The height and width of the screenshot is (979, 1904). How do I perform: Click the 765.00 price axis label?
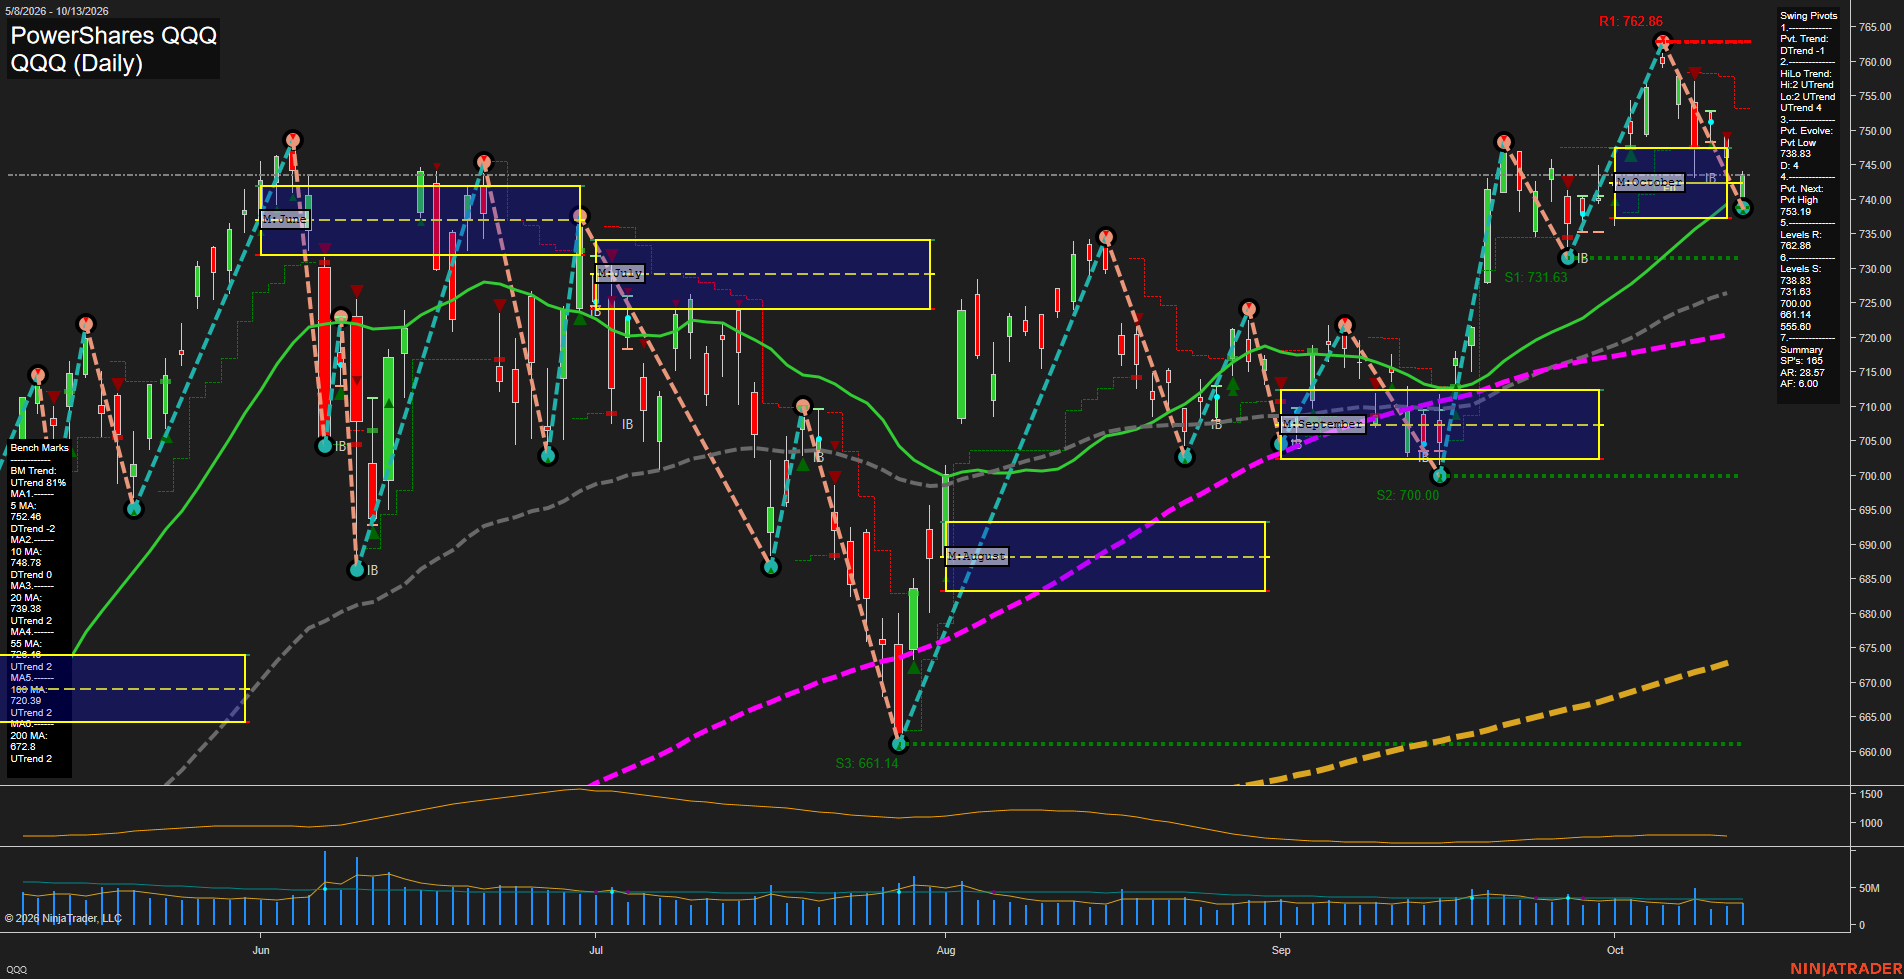(x=1875, y=27)
